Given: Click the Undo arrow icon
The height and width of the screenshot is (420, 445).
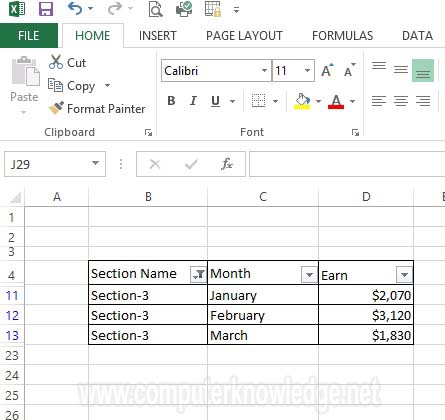Looking at the screenshot, I should (75, 9).
